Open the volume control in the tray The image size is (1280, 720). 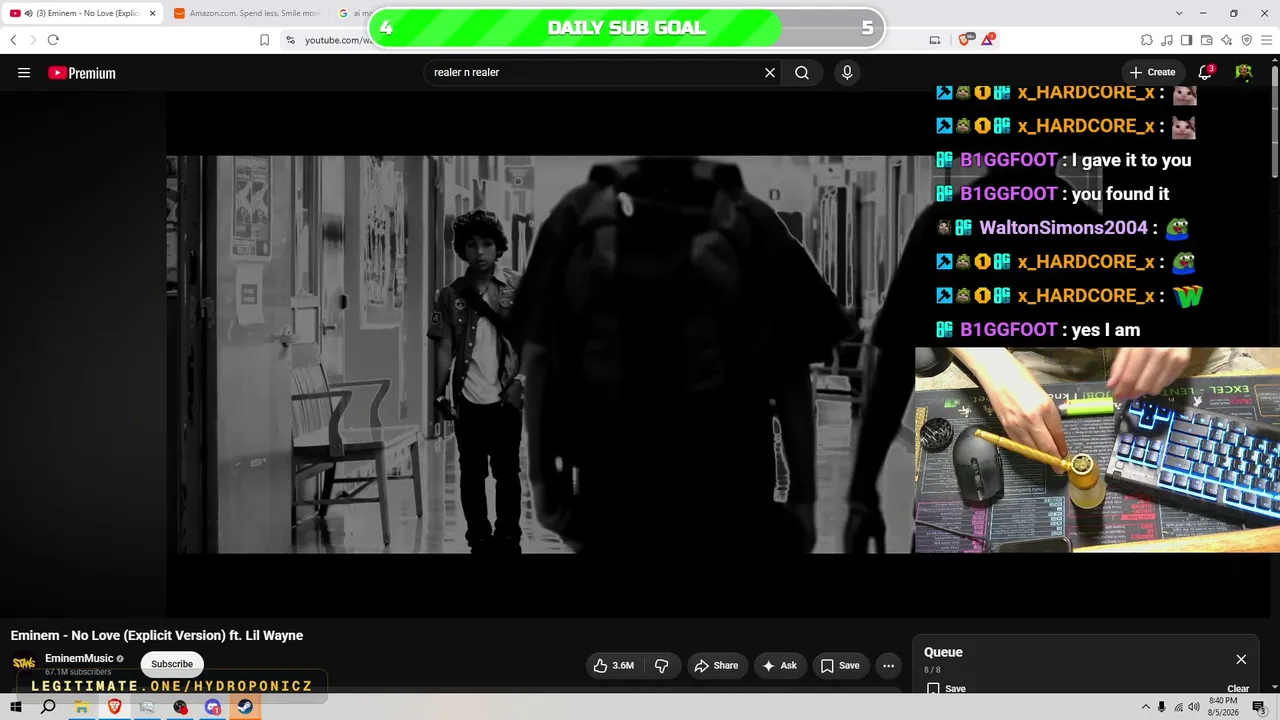[x=1195, y=707]
